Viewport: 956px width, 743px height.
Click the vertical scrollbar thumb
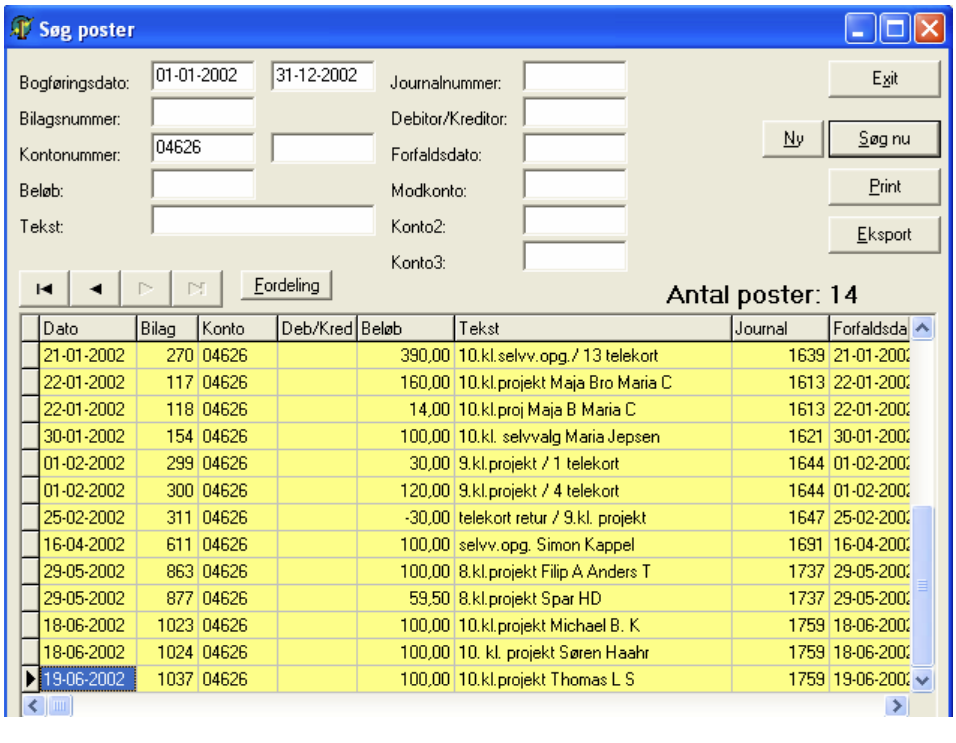coord(922,585)
